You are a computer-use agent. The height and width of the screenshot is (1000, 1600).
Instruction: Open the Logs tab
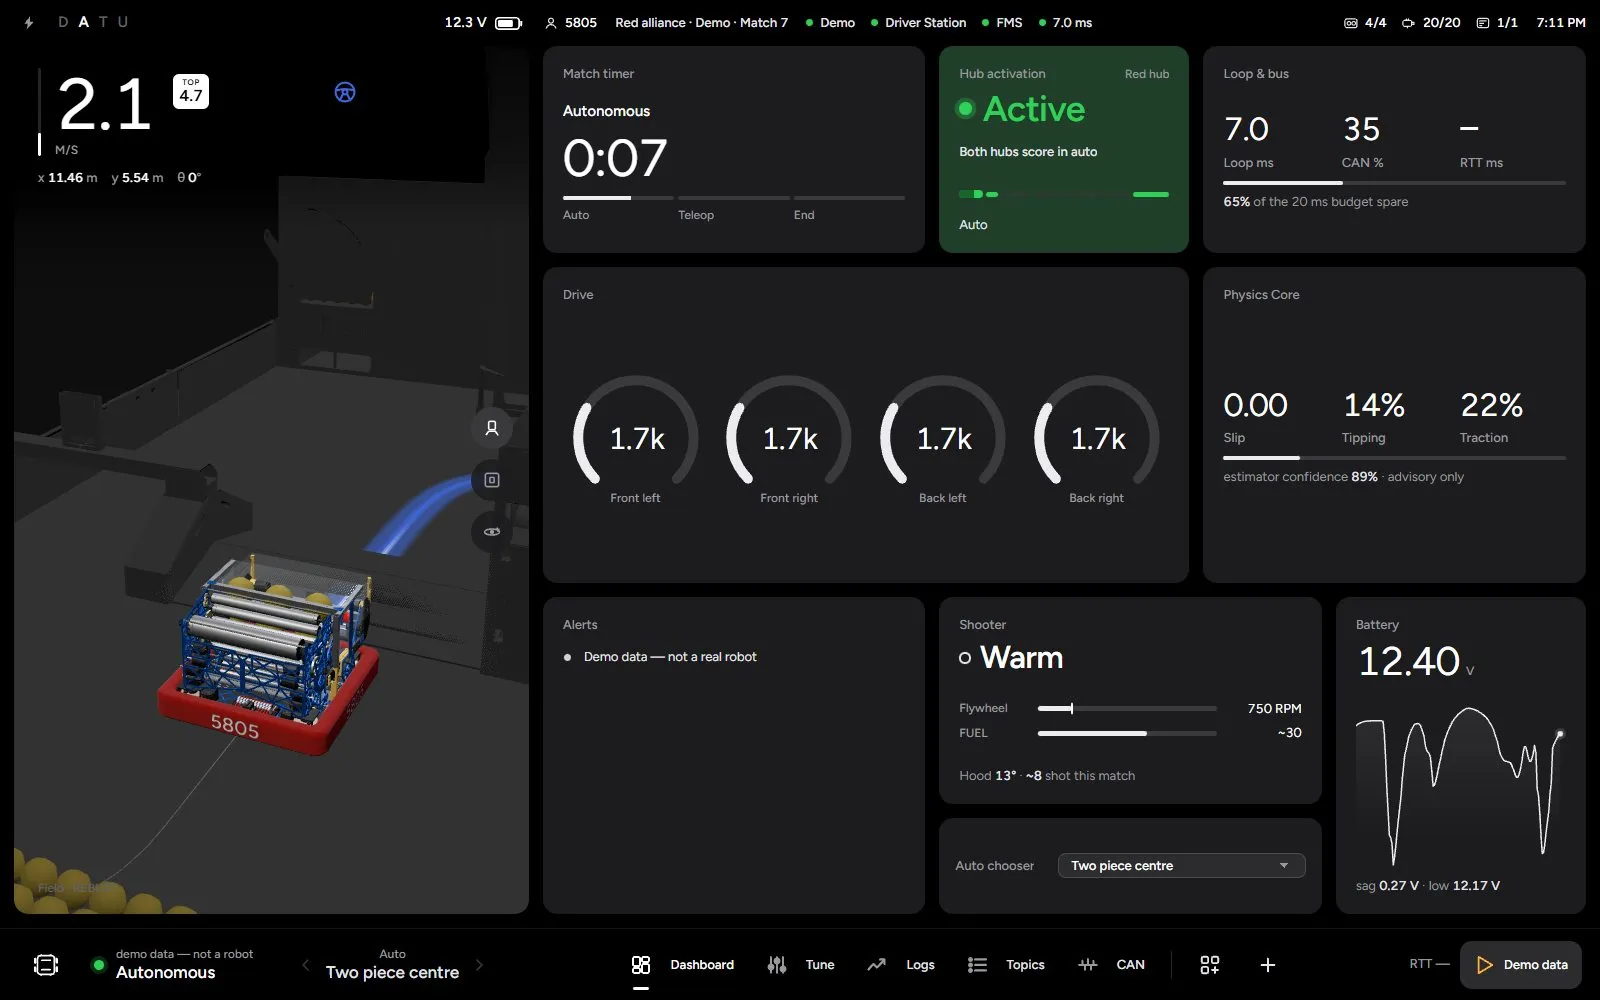[901, 965]
